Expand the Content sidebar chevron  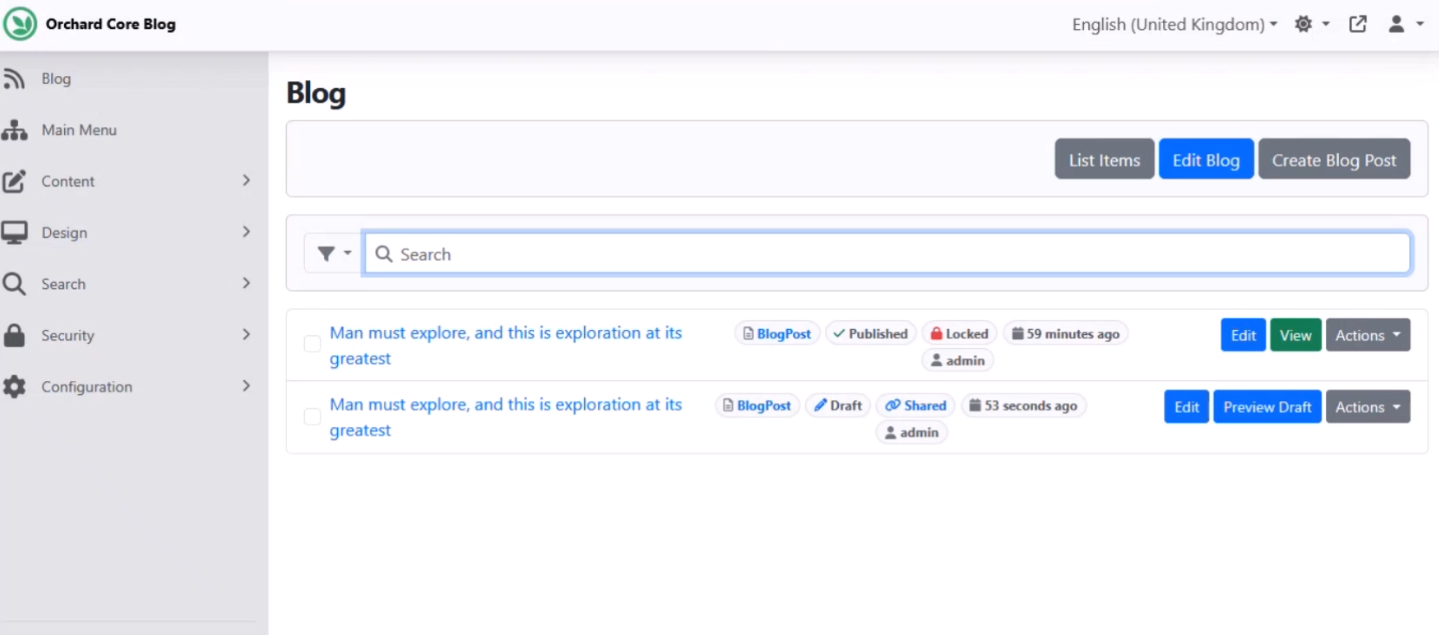click(246, 181)
